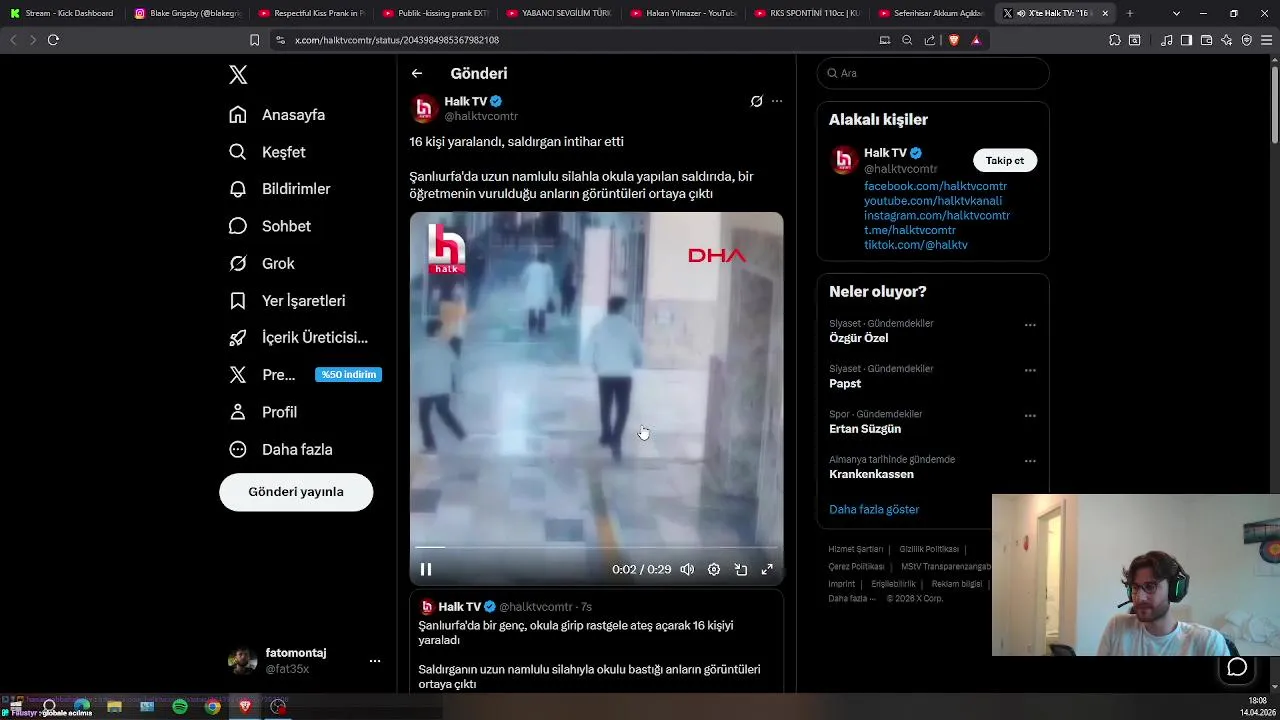Image resolution: width=1280 pixels, height=720 pixels.
Task: Open instagram.com/halktvcomtr link
Action: click(x=937, y=215)
